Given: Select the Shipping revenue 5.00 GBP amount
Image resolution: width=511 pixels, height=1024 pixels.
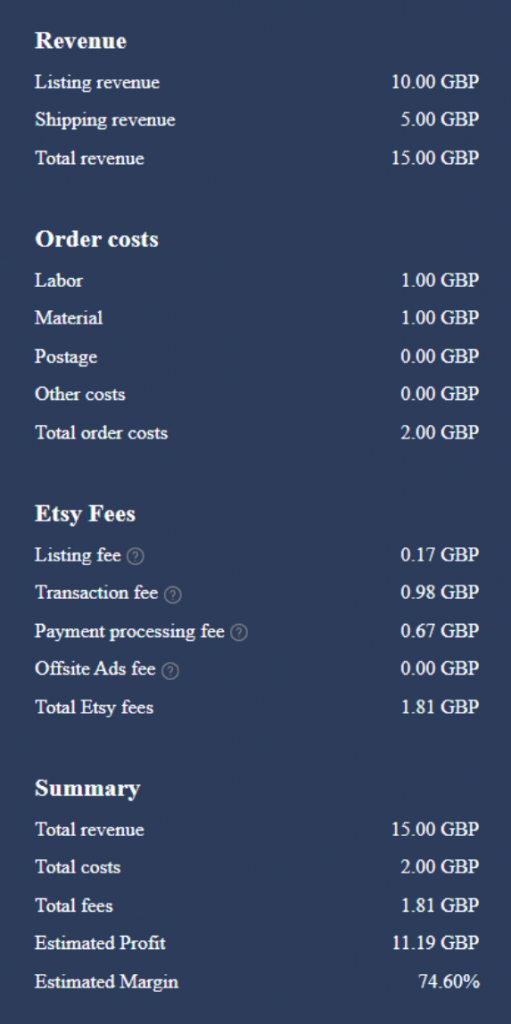Looking at the screenshot, I should 440,120.
